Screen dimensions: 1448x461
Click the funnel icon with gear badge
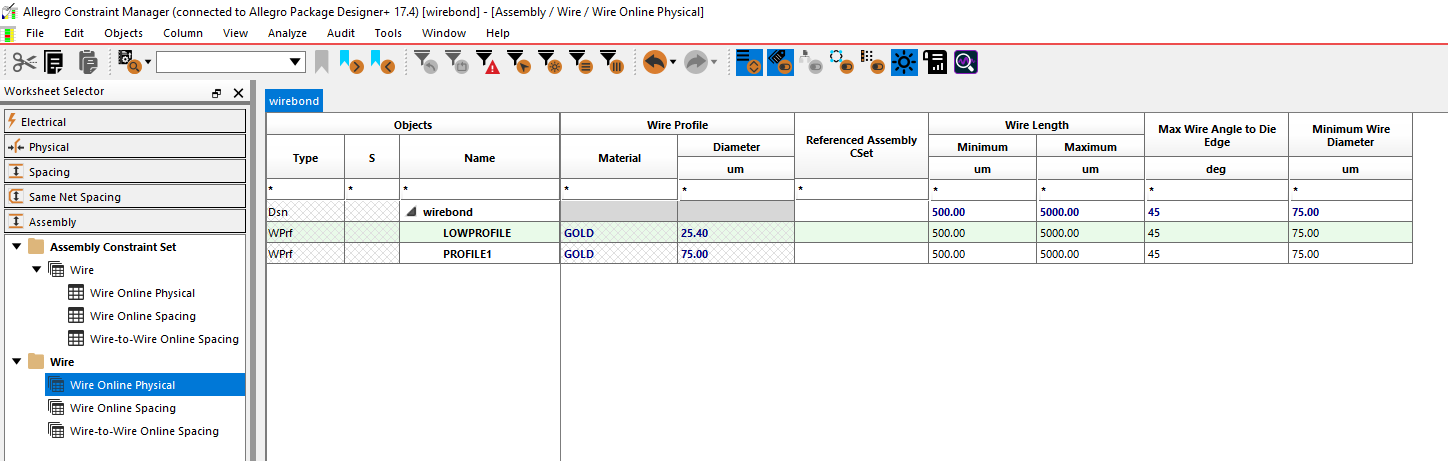550,62
